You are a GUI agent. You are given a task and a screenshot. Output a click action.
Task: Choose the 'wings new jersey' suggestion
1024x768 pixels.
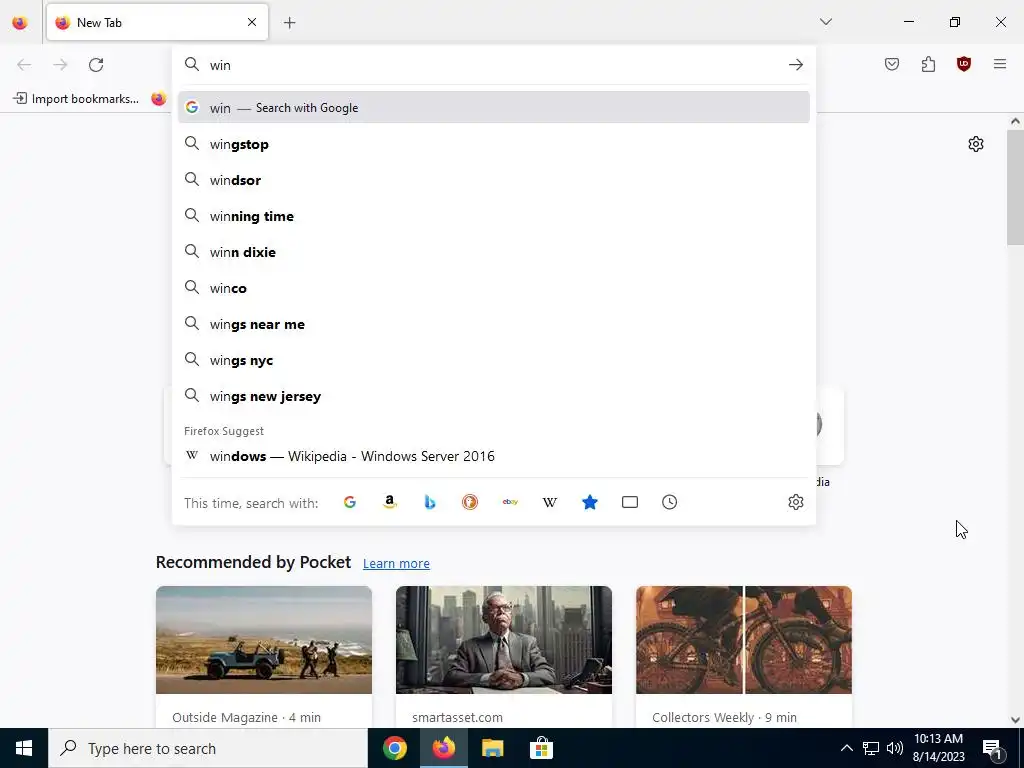494,396
